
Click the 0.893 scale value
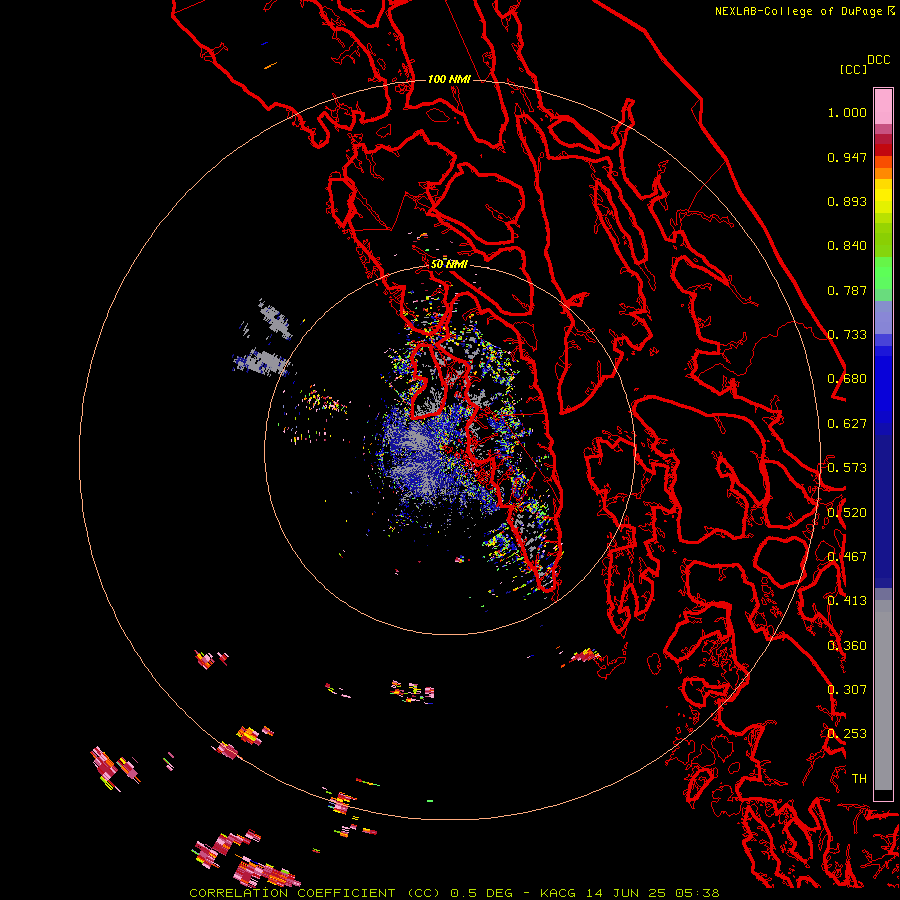847,201
